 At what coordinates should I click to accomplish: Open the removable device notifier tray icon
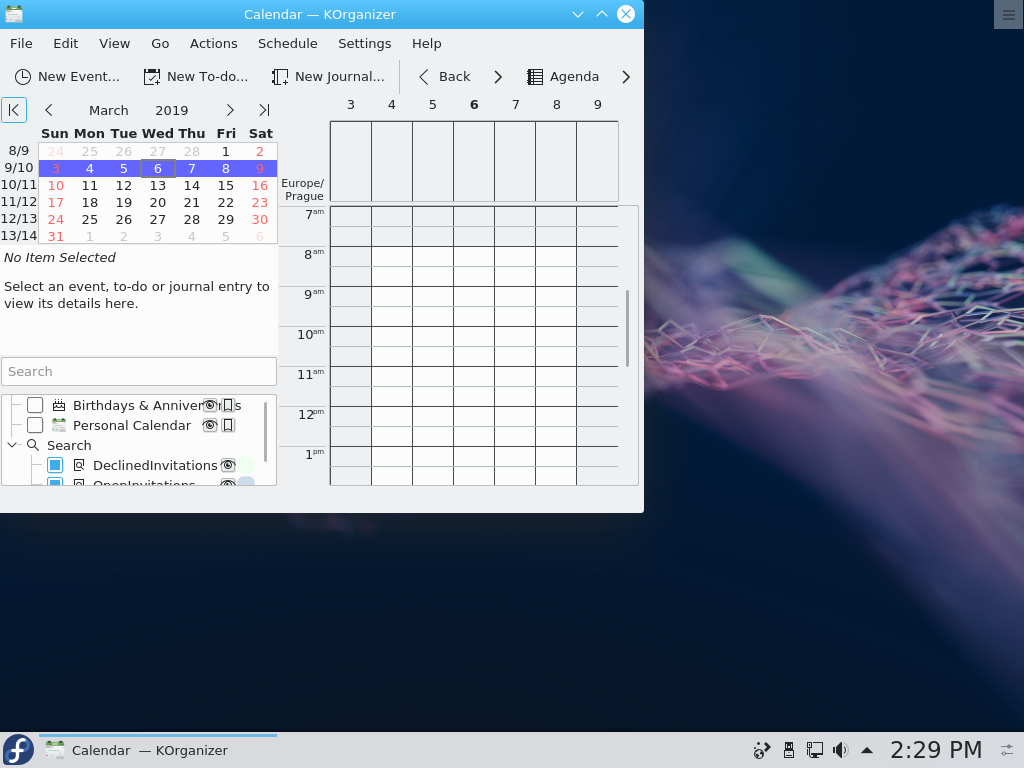tap(788, 750)
